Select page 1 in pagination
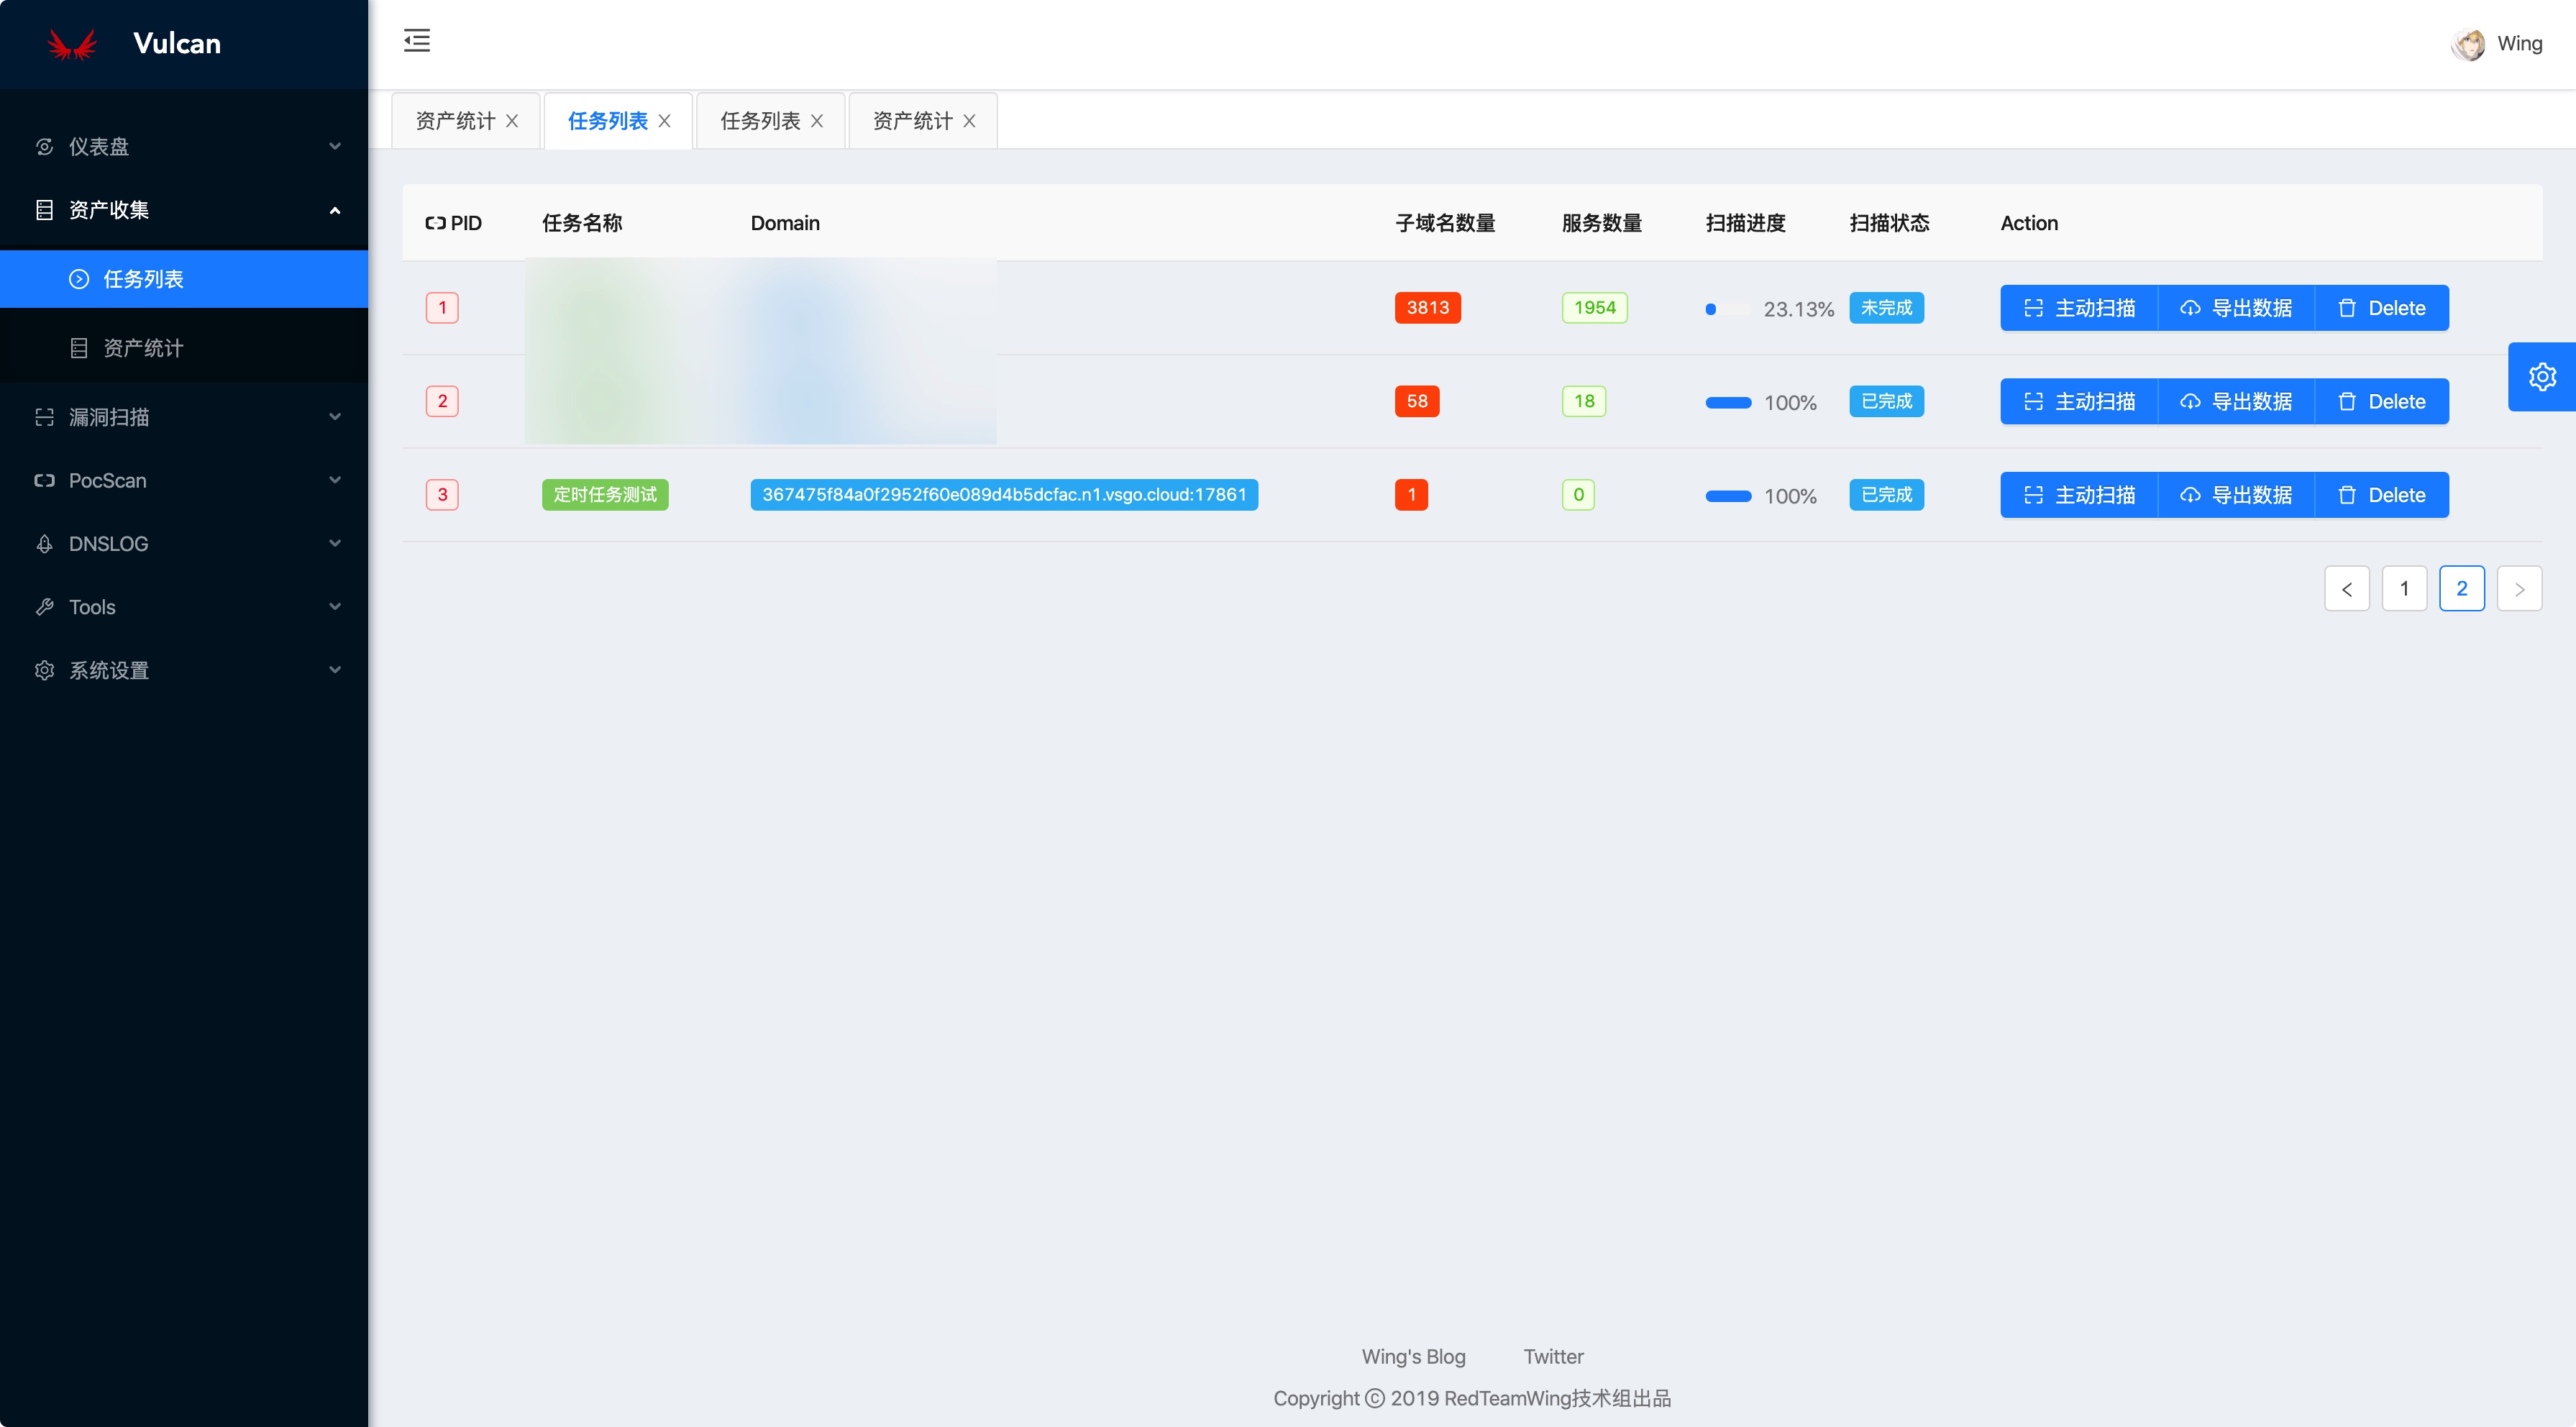 (x=2404, y=589)
